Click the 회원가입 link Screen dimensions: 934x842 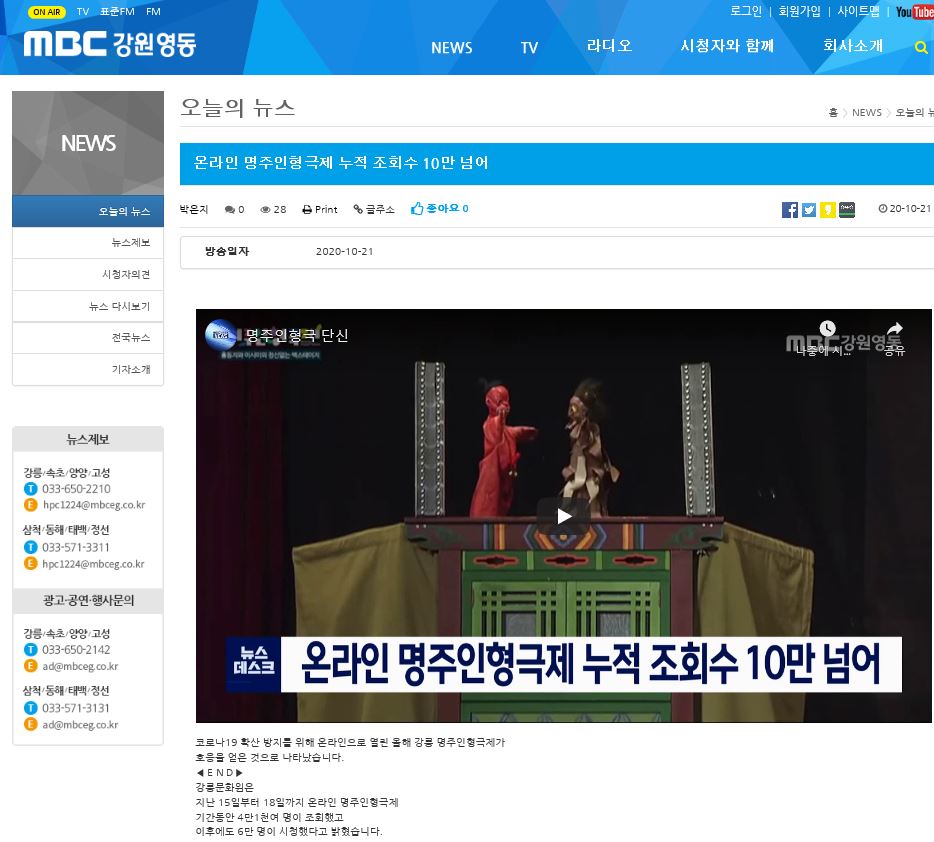point(799,11)
